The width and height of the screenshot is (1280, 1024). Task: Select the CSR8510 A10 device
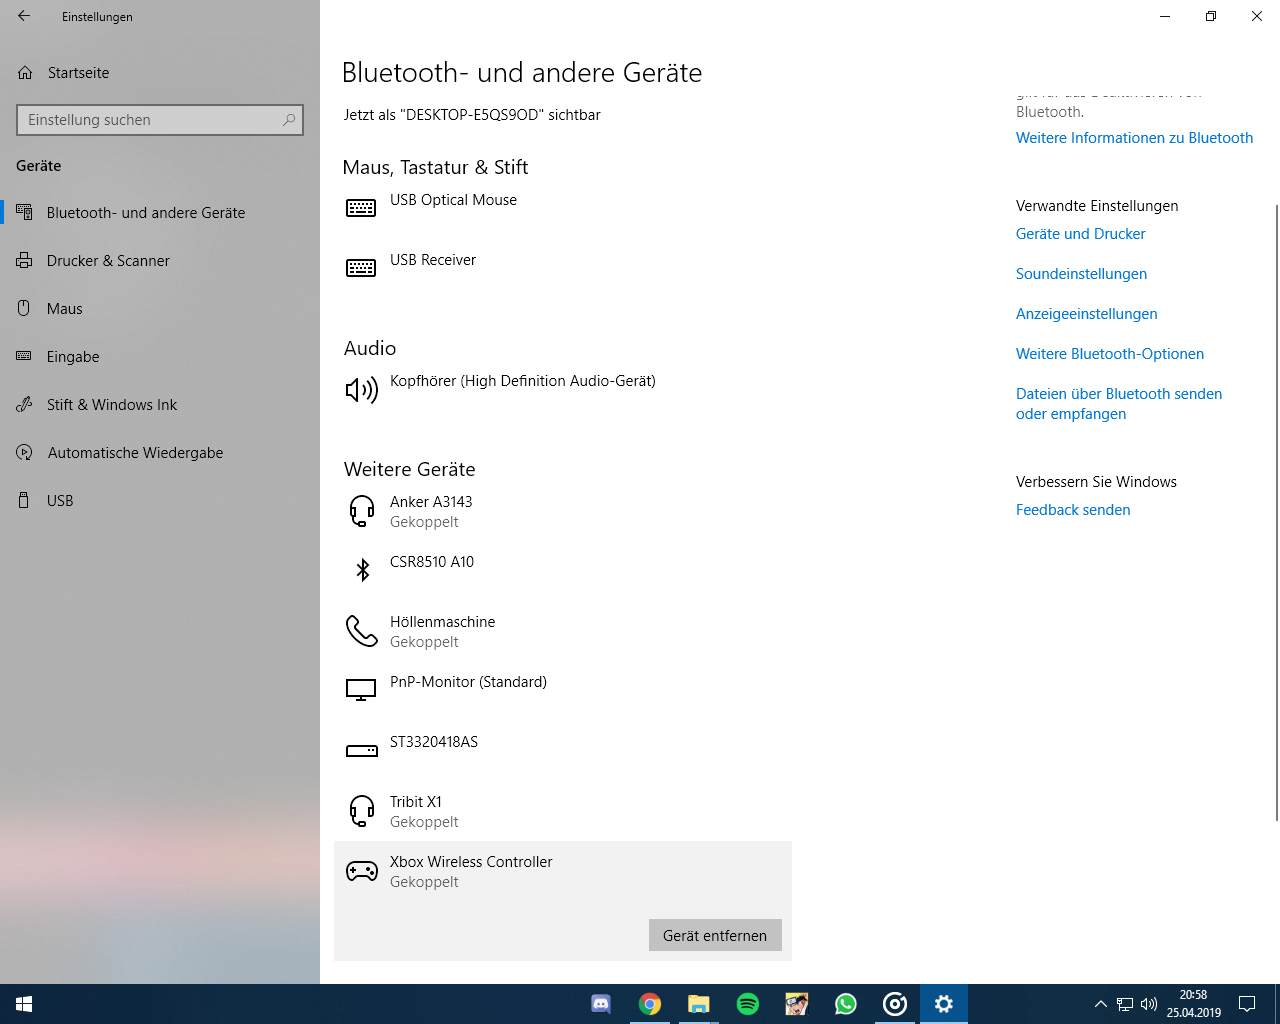(x=563, y=571)
